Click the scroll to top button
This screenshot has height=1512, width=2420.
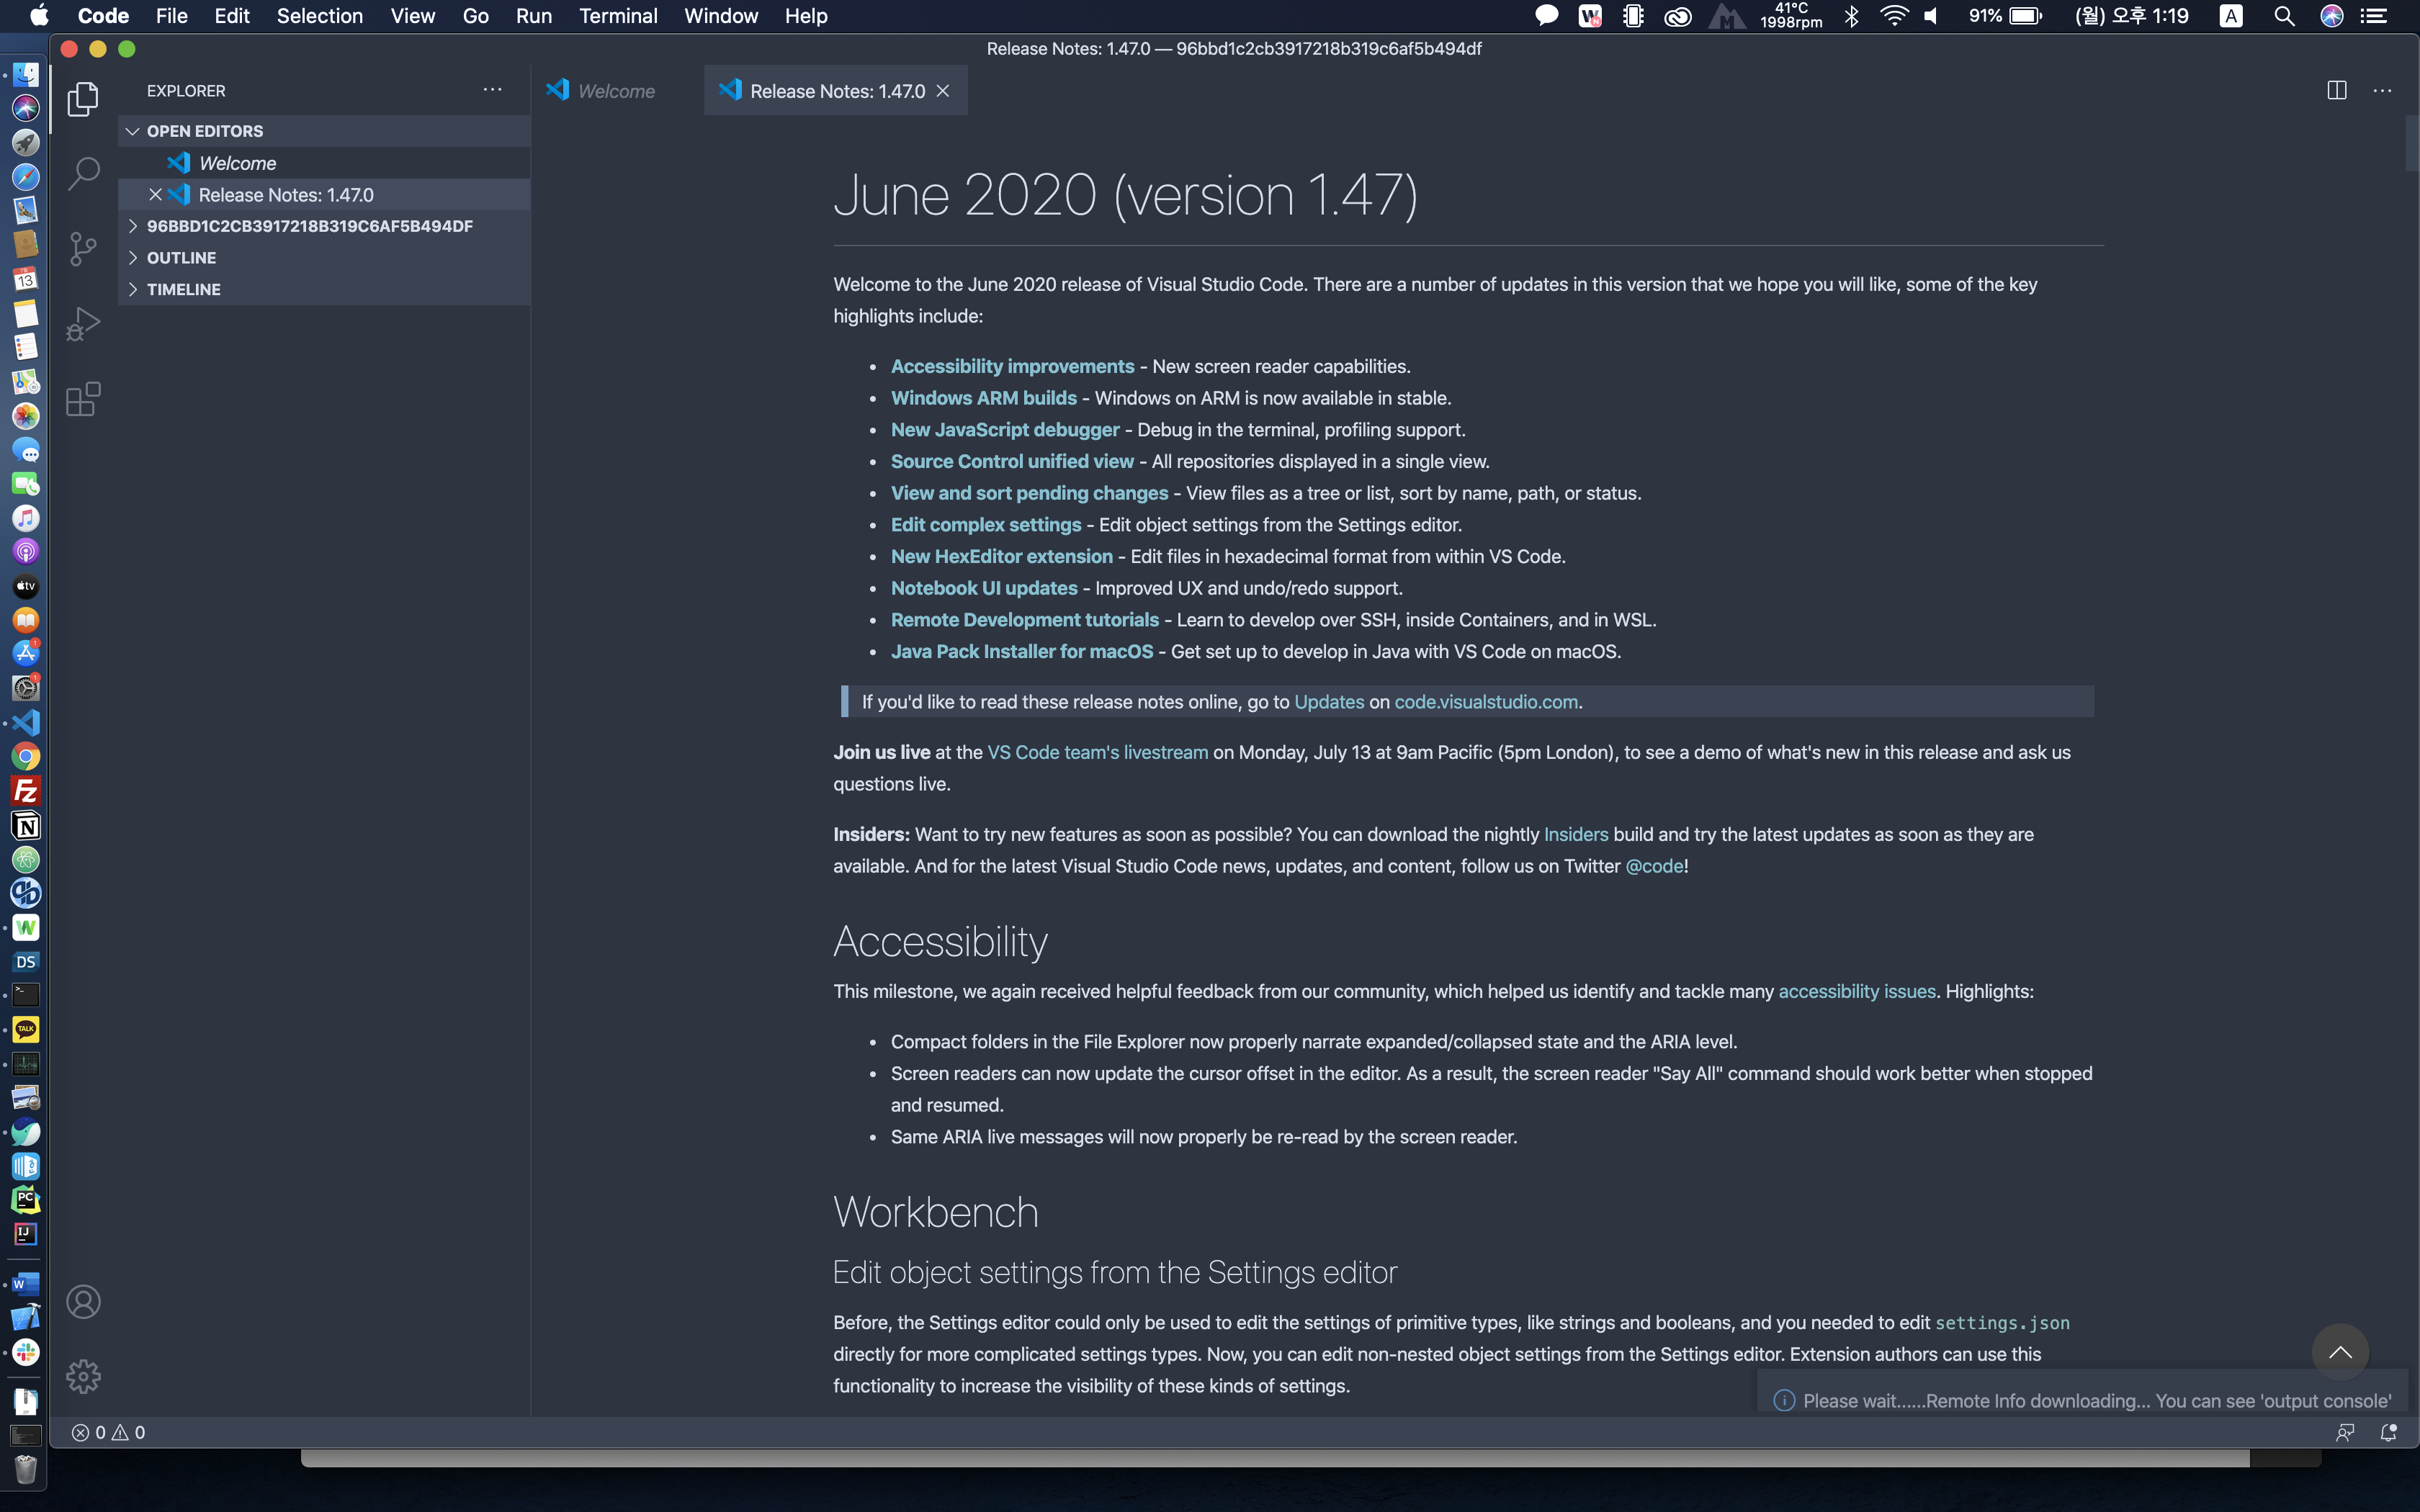pos(2339,1352)
